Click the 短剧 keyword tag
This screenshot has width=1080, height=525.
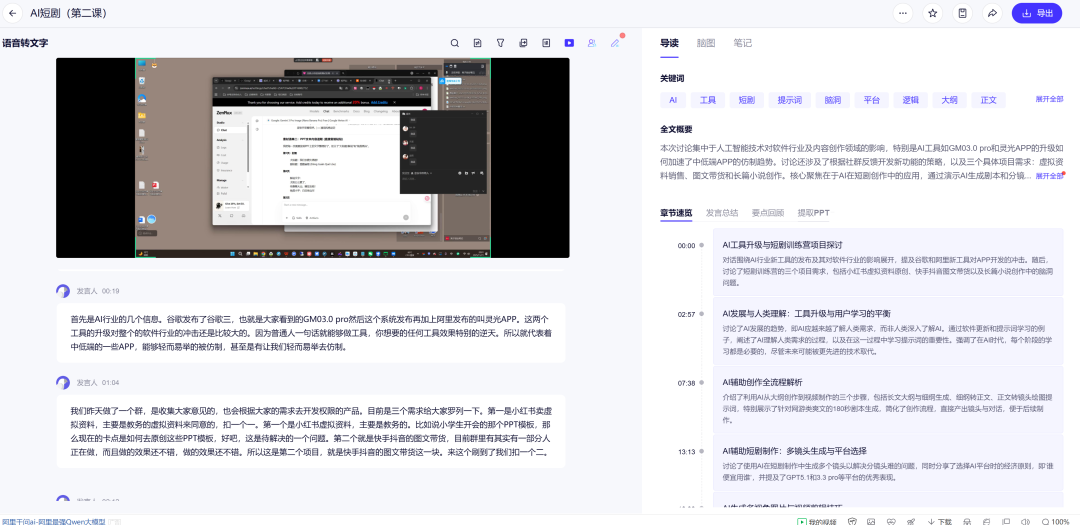[x=747, y=100]
